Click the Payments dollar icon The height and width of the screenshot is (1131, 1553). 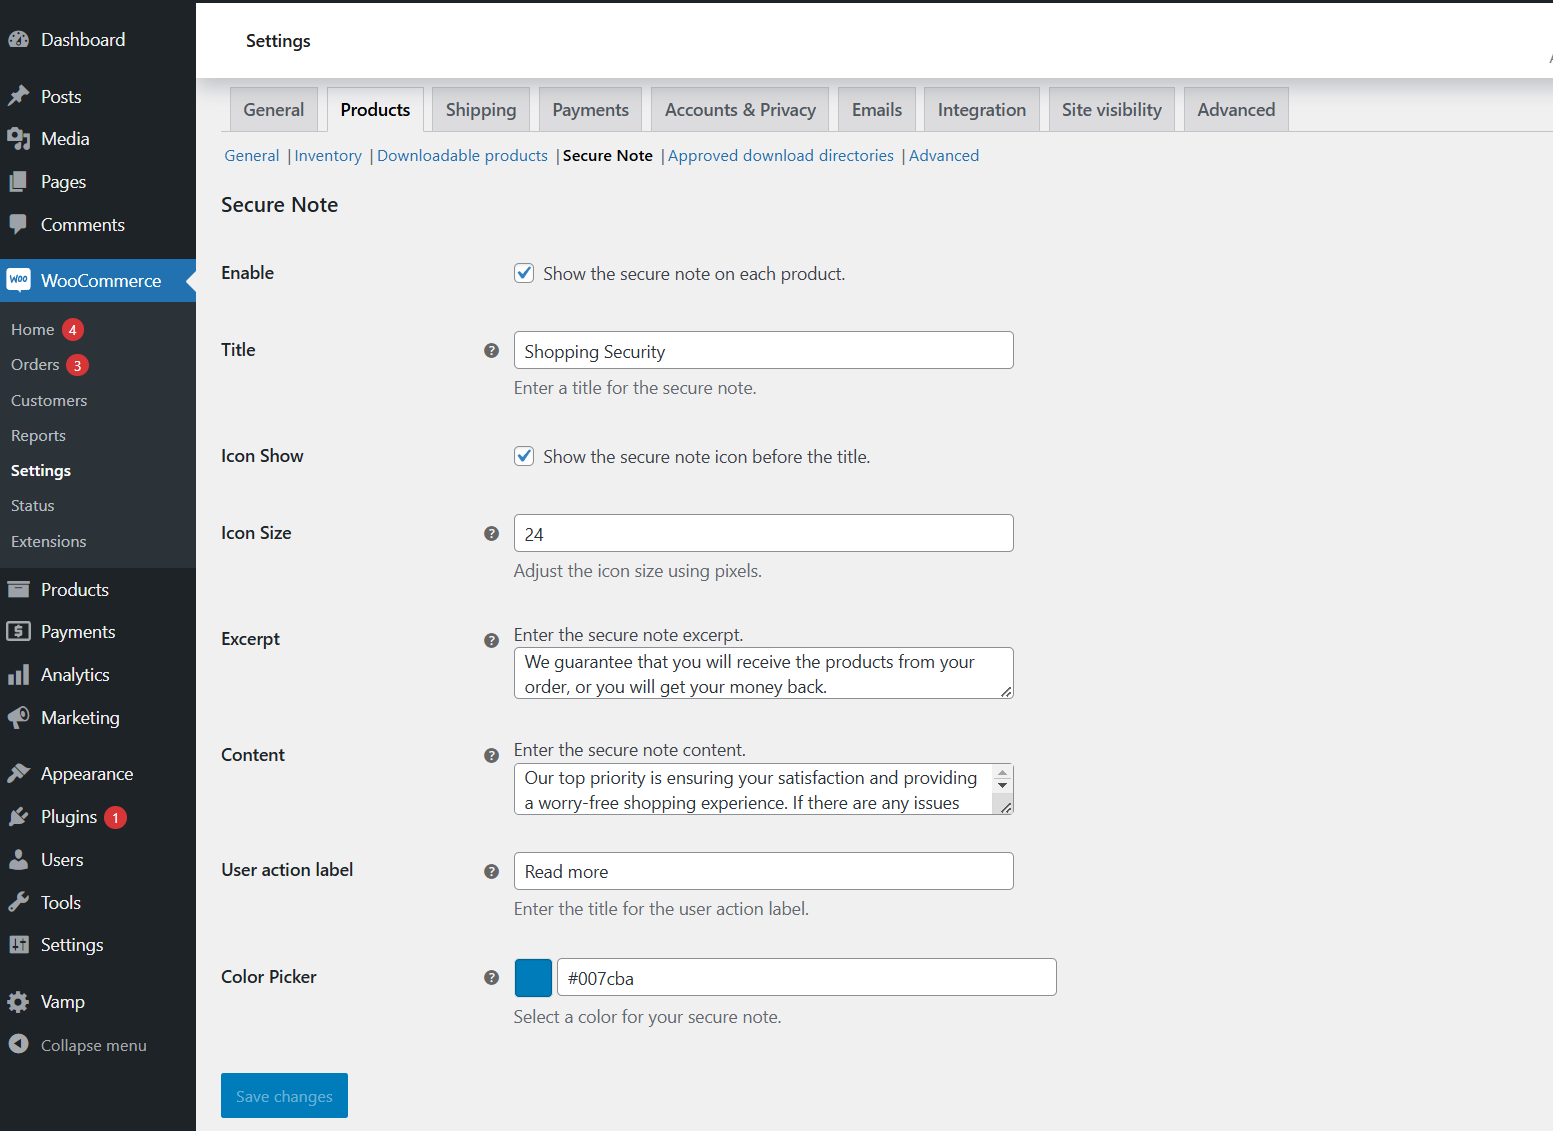point(18,632)
